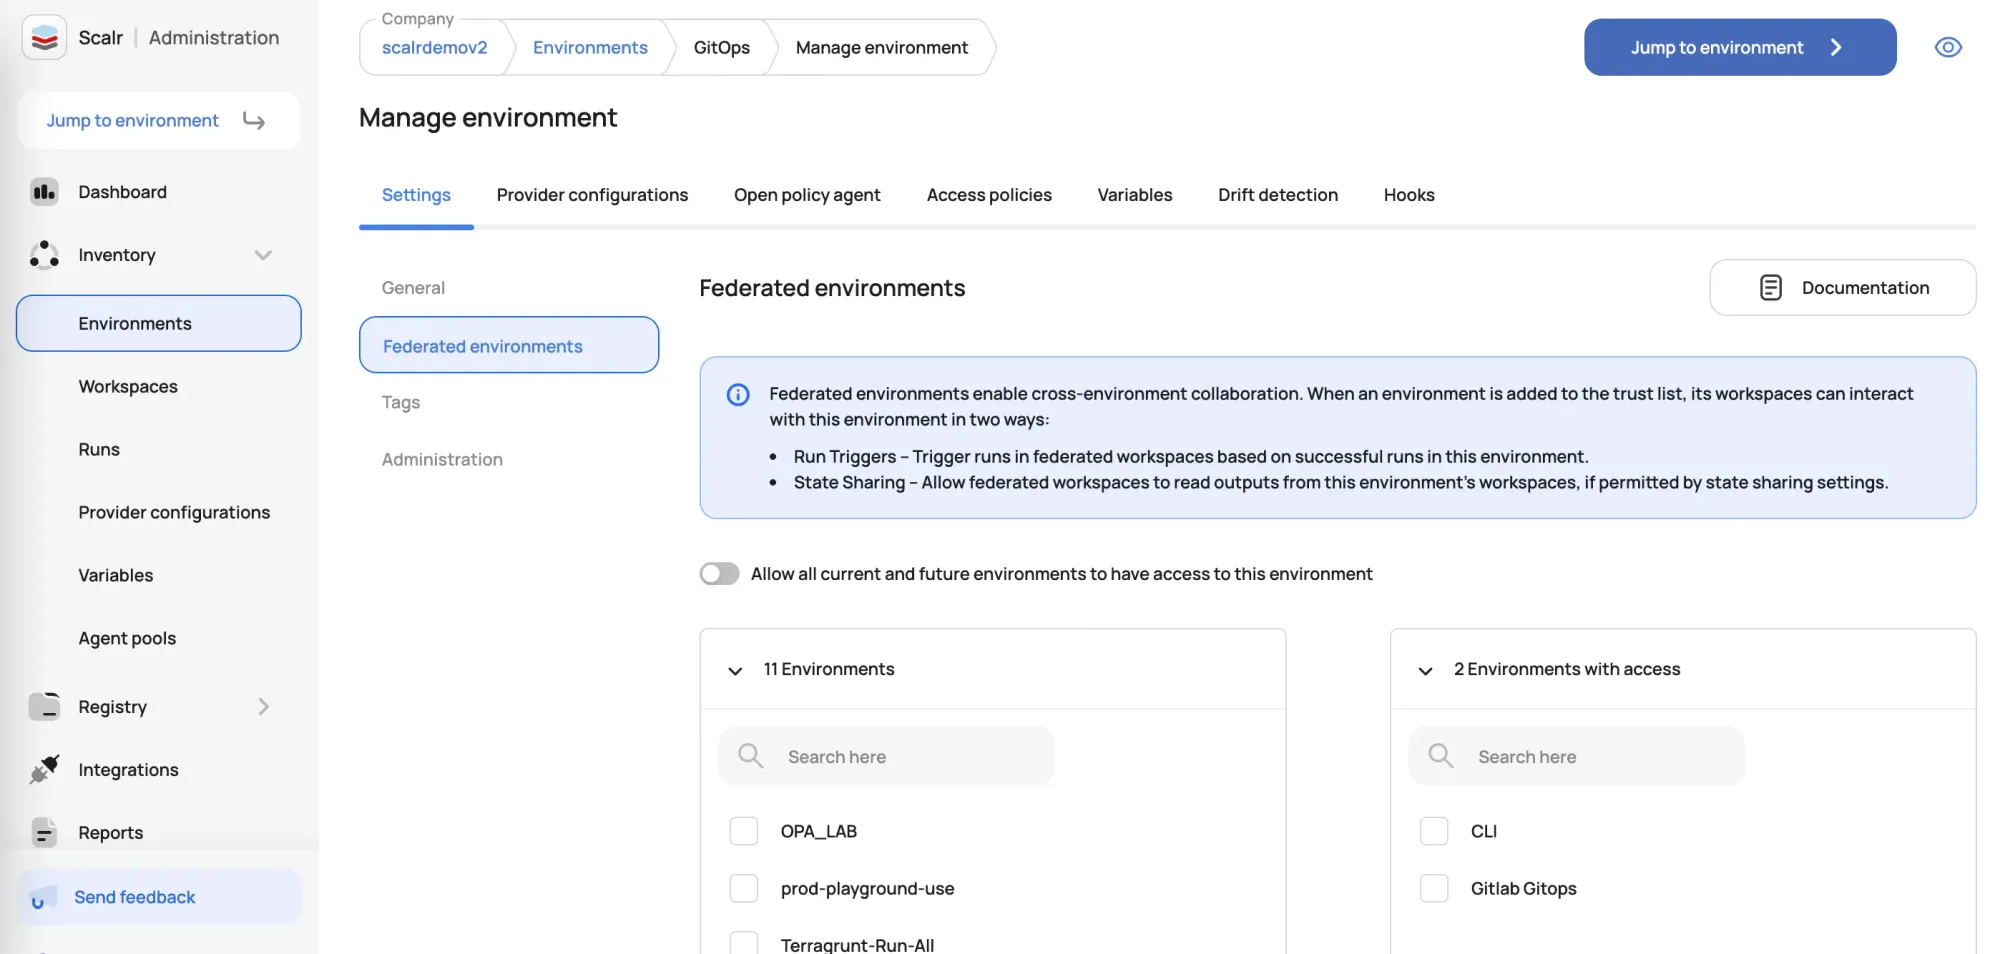Image resolution: width=2000 pixels, height=954 pixels.
Task: Open Environments in the sidebar
Action: [159, 323]
